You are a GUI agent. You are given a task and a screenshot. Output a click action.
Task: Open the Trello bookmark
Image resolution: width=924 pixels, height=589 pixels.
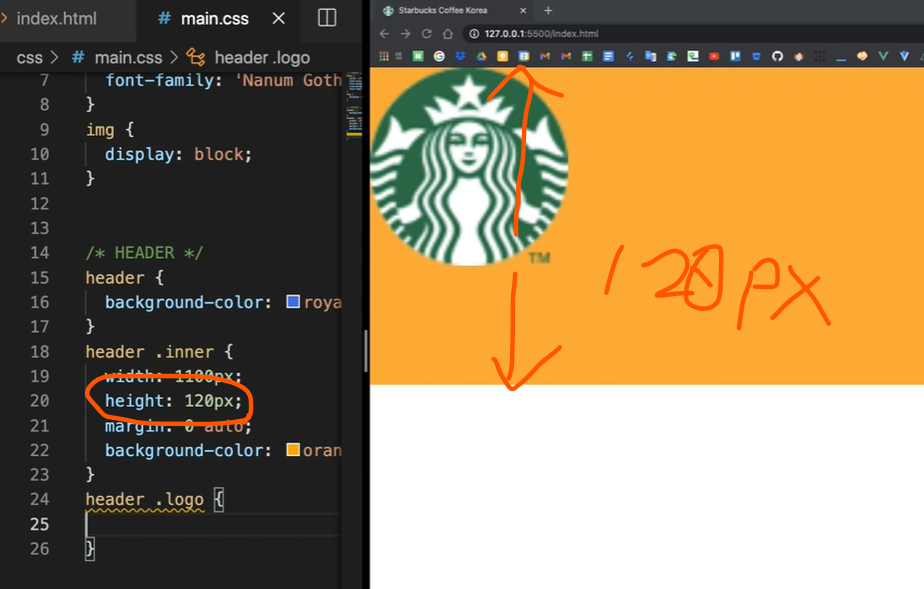[735, 56]
